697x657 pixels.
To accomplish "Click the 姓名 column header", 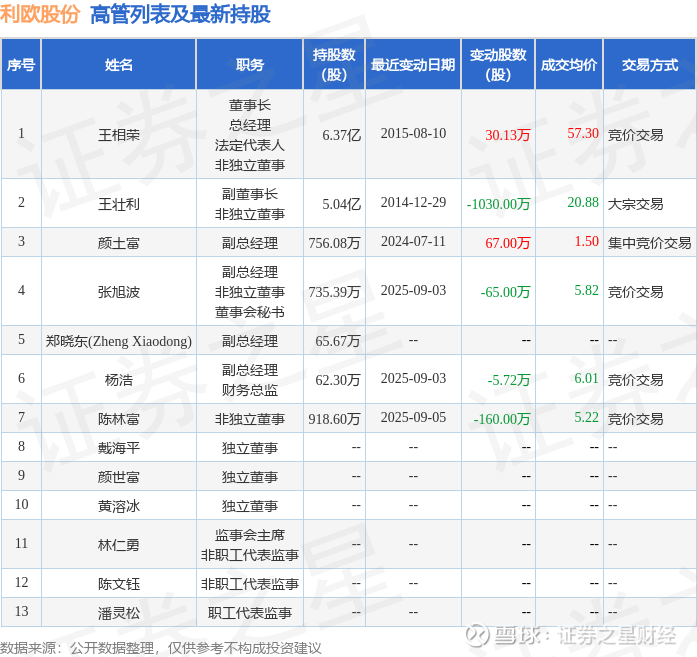I will (119, 65).
